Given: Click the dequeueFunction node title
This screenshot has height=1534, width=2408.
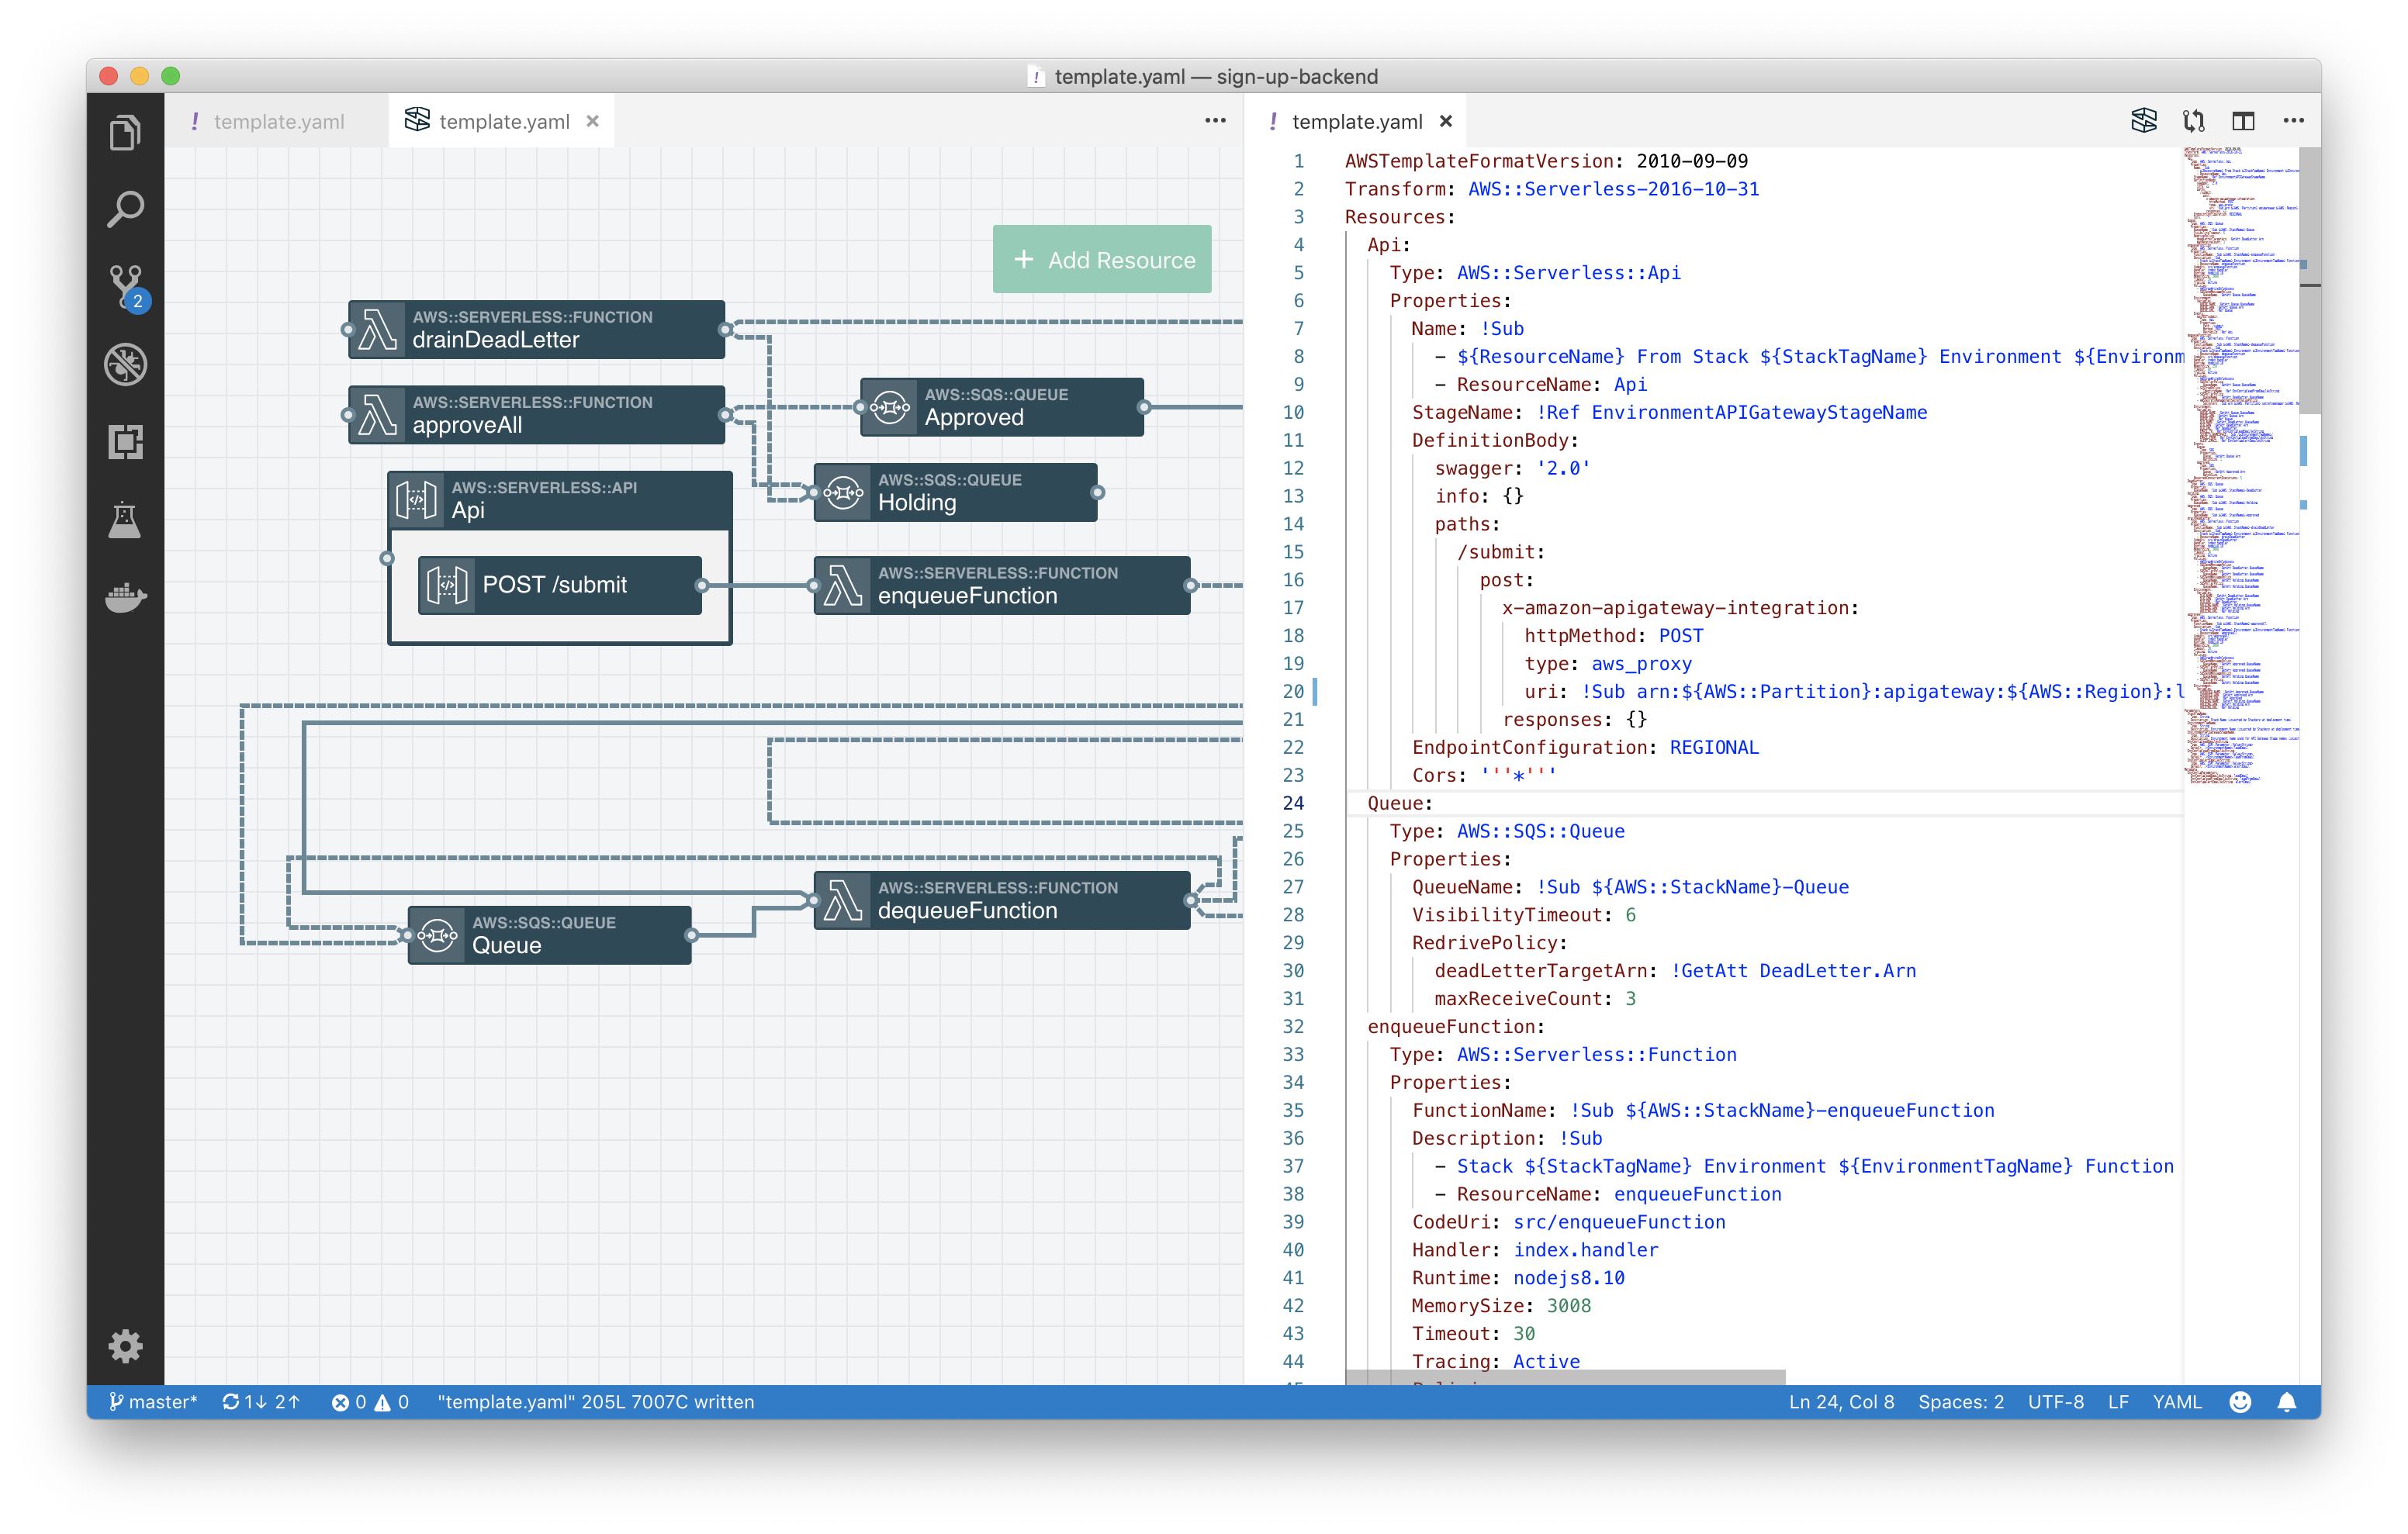Looking at the screenshot, I should [967, 911].
